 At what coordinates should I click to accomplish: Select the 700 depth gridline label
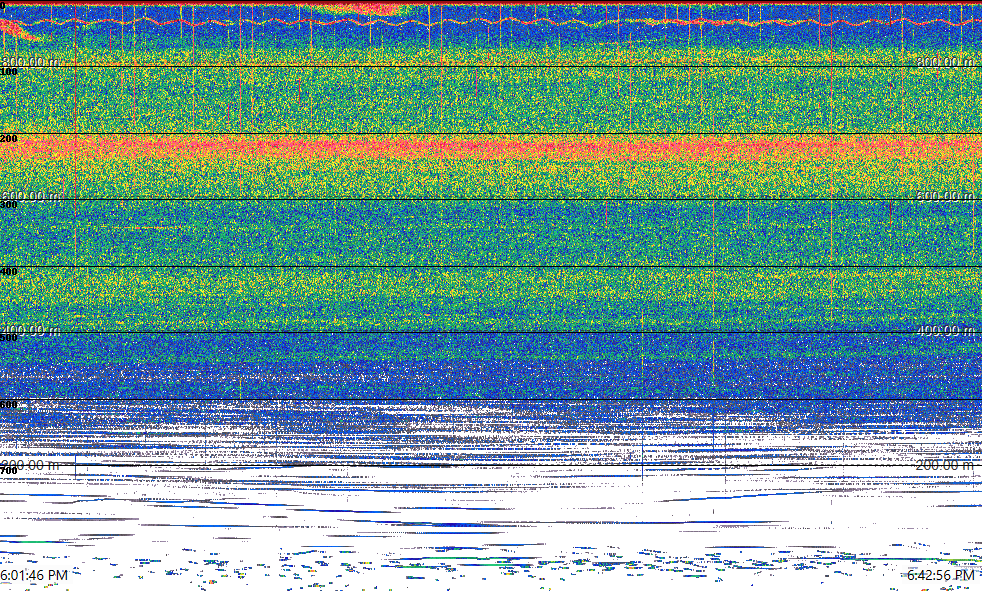9,471
